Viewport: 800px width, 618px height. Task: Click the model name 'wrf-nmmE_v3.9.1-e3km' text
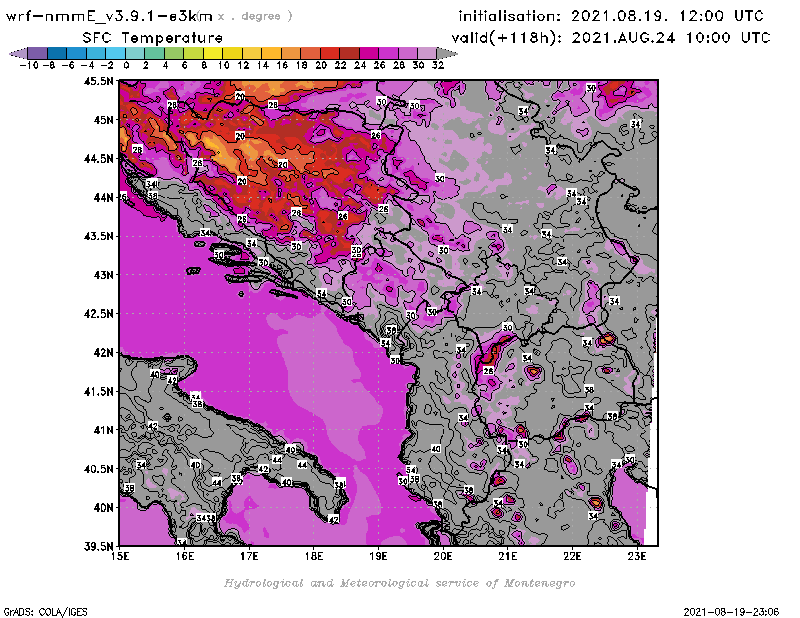(x=109, y=16)
